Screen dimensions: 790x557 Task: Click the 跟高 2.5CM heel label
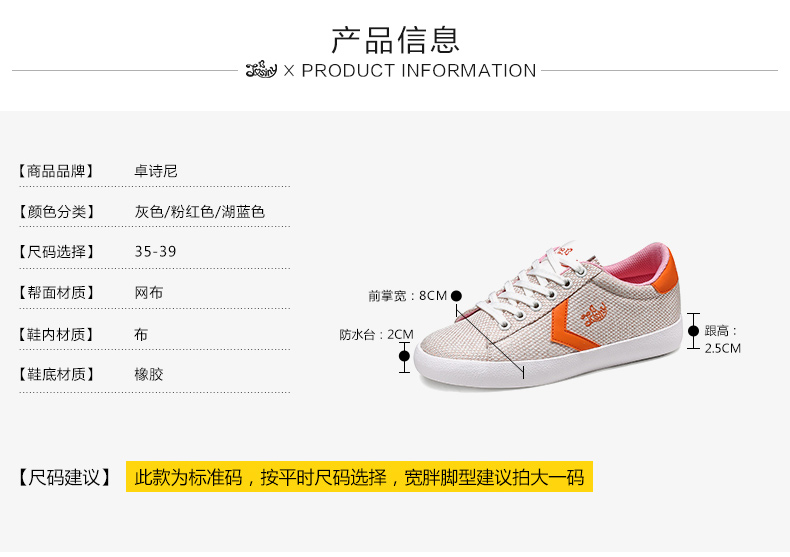[722, 339]
